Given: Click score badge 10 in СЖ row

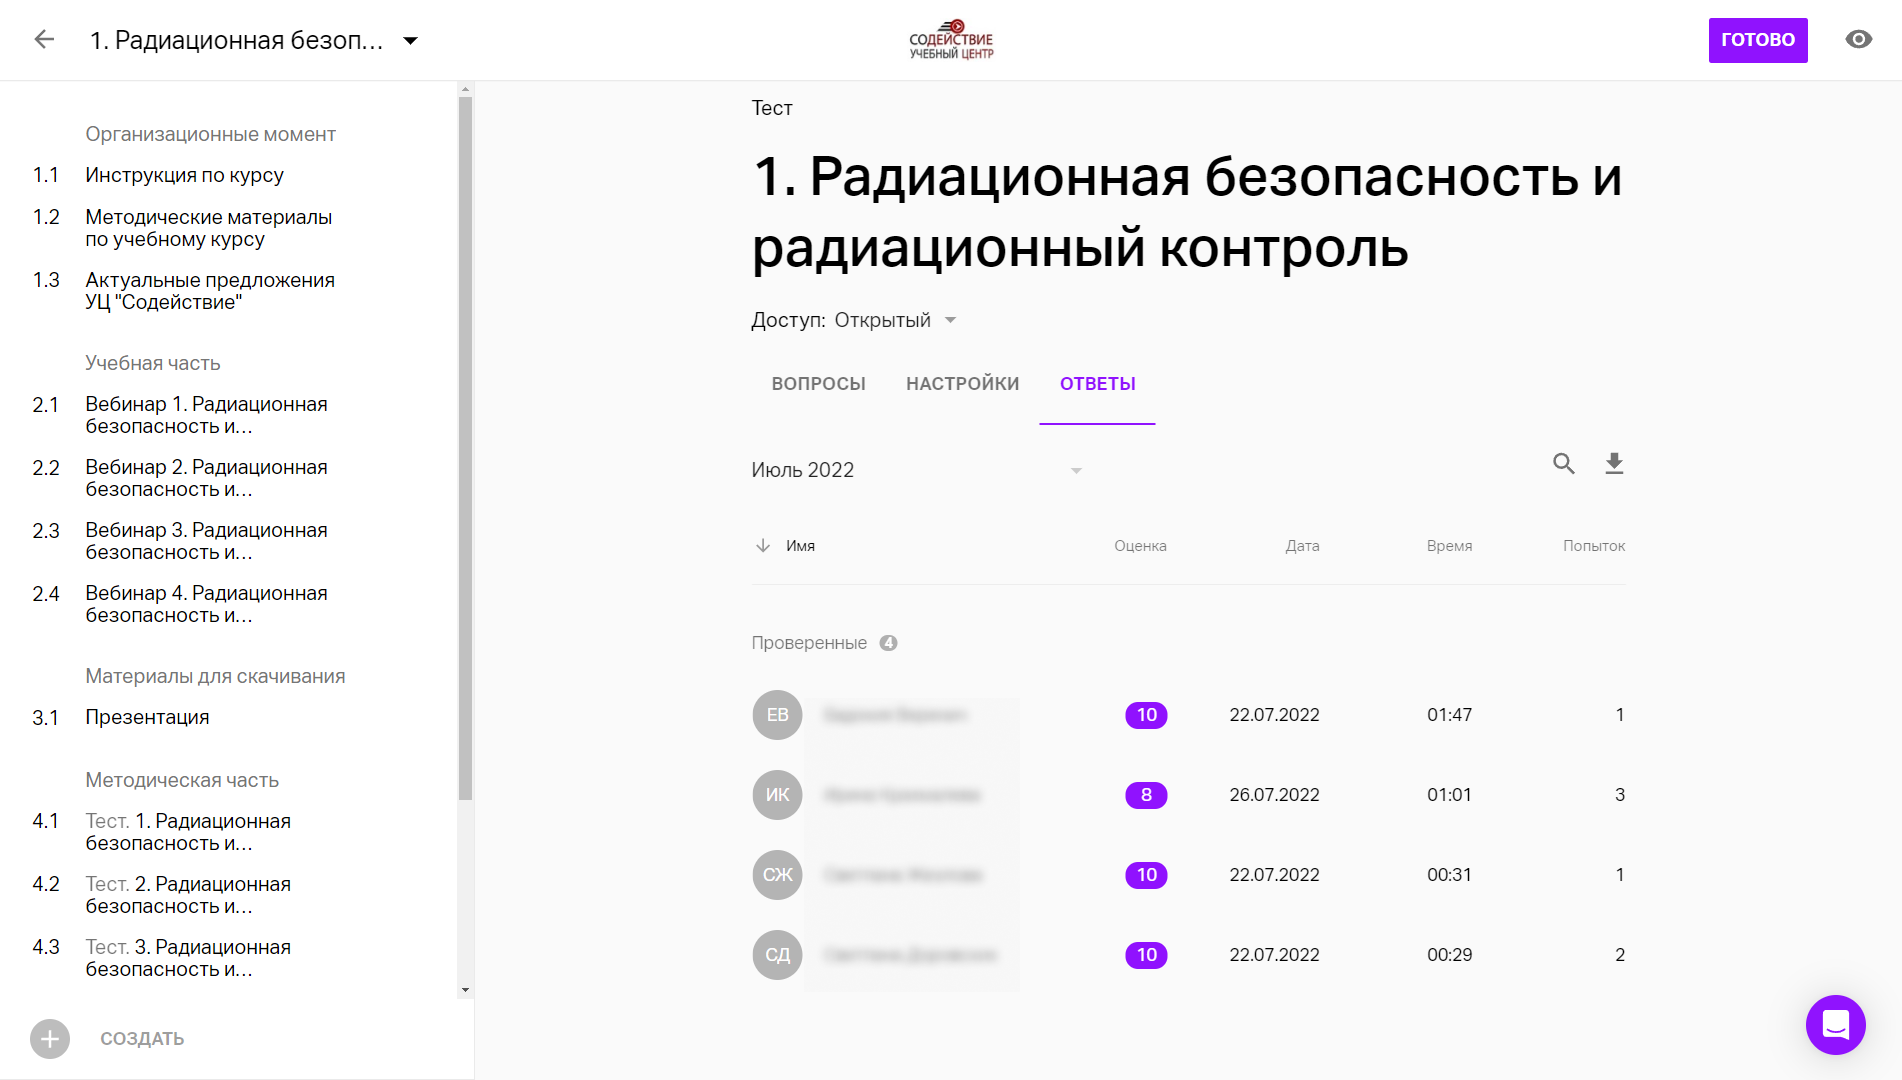Looking at the screenshot, I should click(x=1146, y=875).
